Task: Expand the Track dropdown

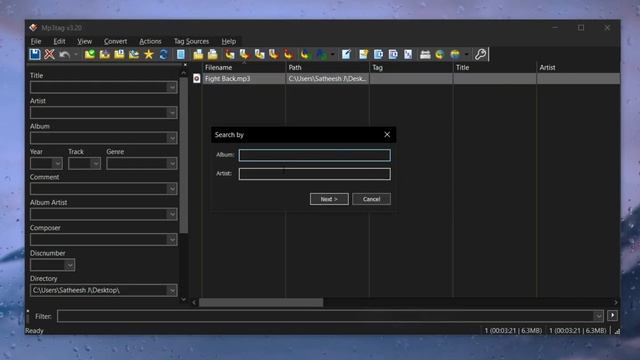Action: point(96,163)
